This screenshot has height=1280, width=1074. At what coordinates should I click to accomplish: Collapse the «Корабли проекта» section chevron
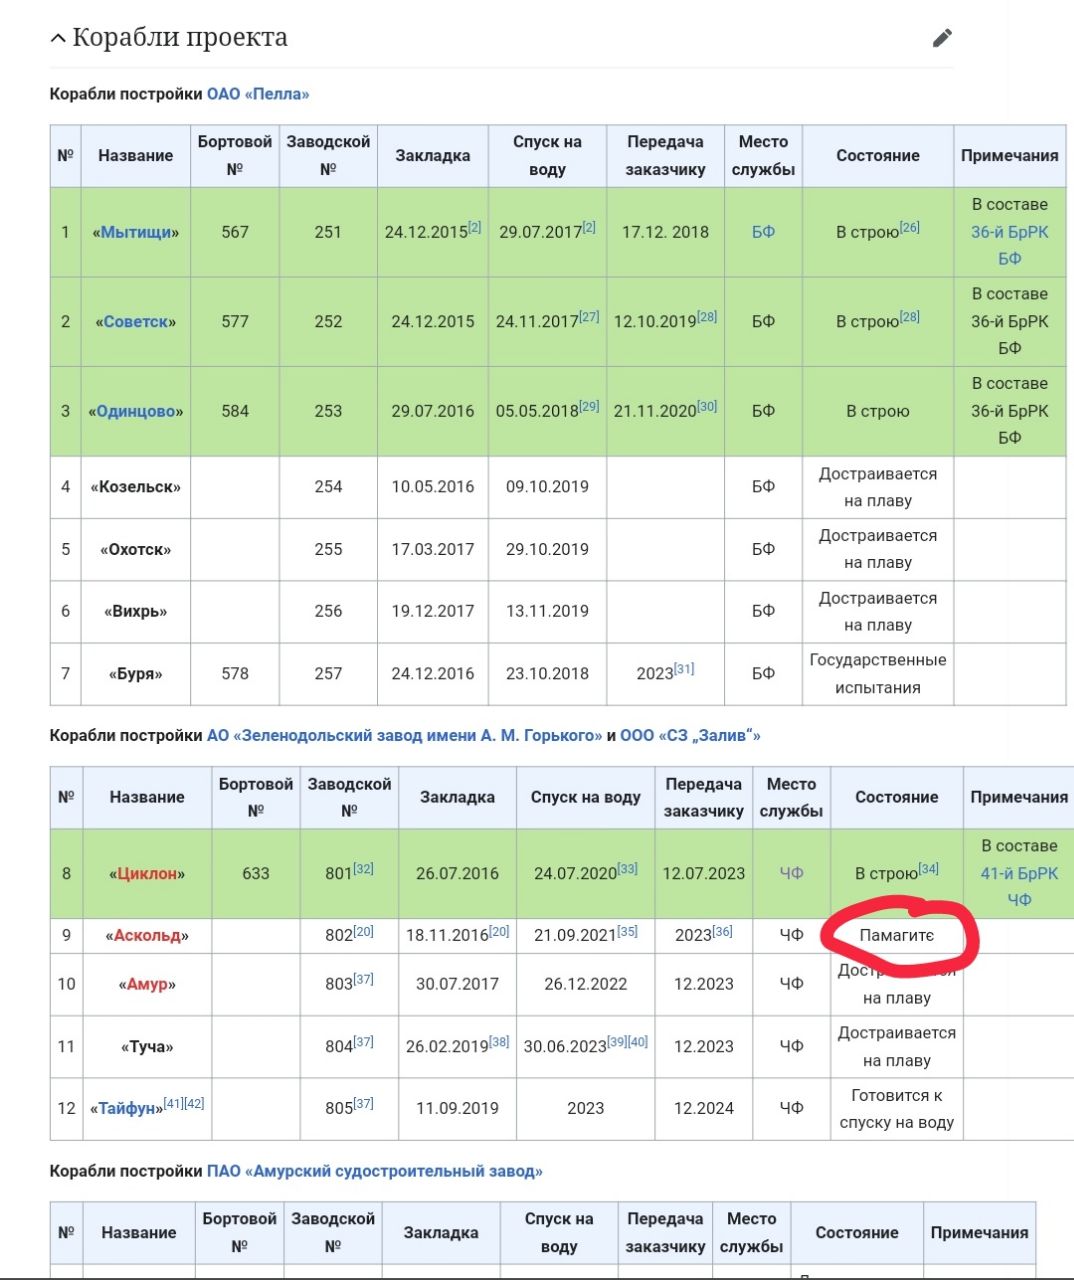58,39
